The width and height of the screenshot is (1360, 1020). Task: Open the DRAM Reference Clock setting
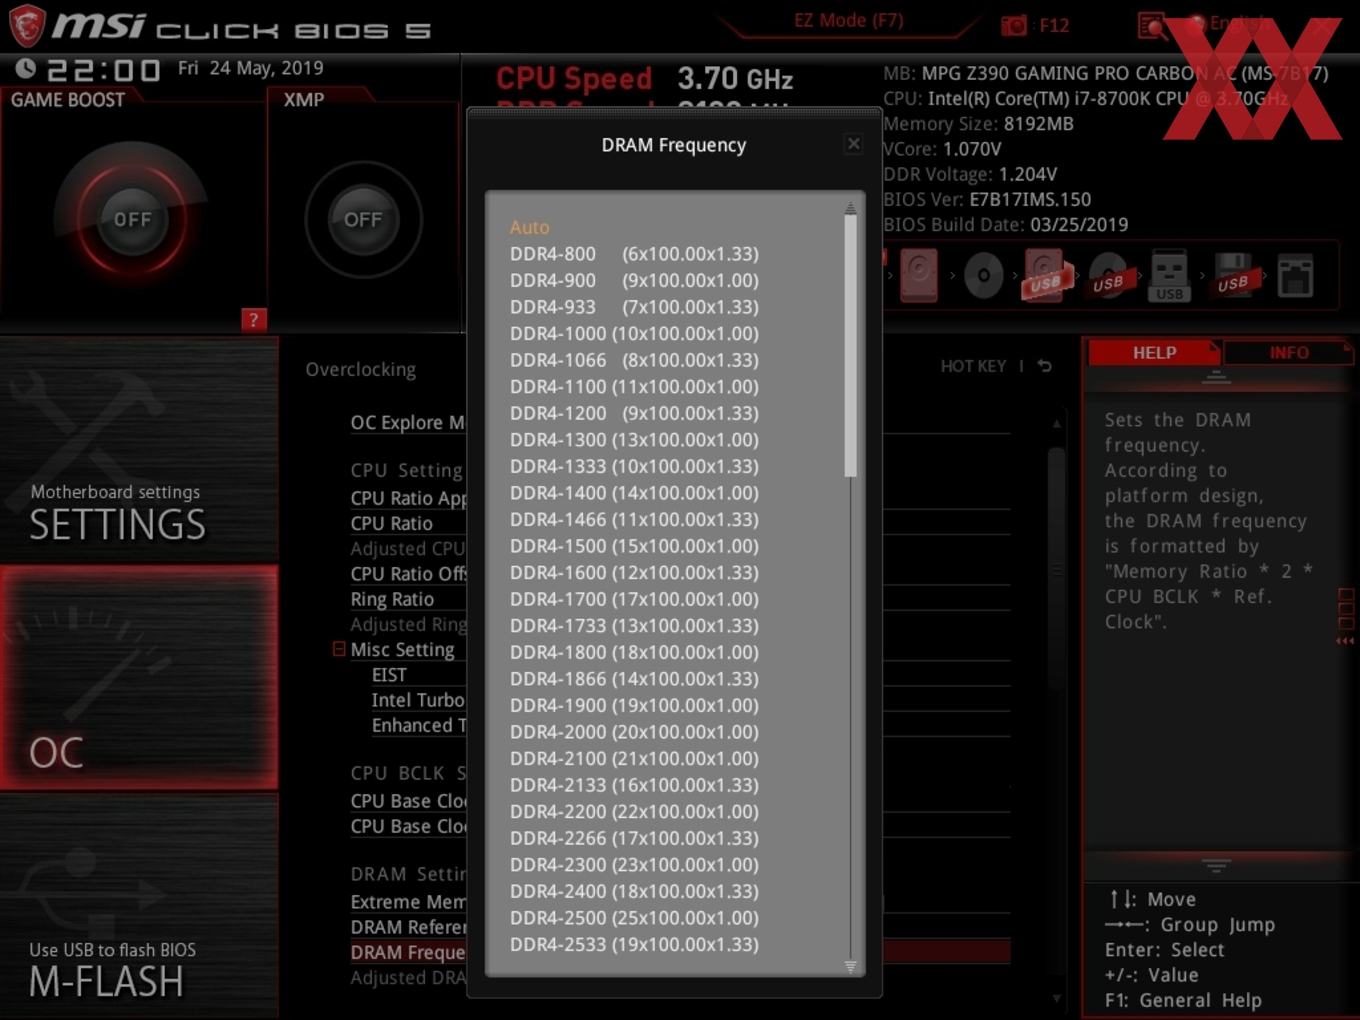[408, 927]
